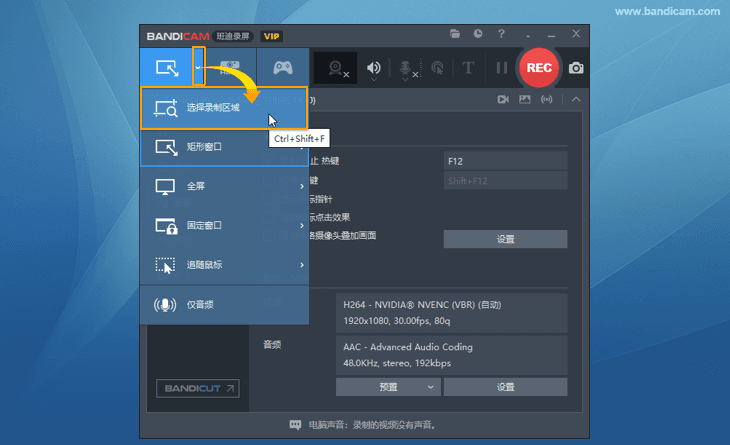Open the scheduled recording clock icon
The height and width of the screenshot is (445, 730).
[478, 34]
